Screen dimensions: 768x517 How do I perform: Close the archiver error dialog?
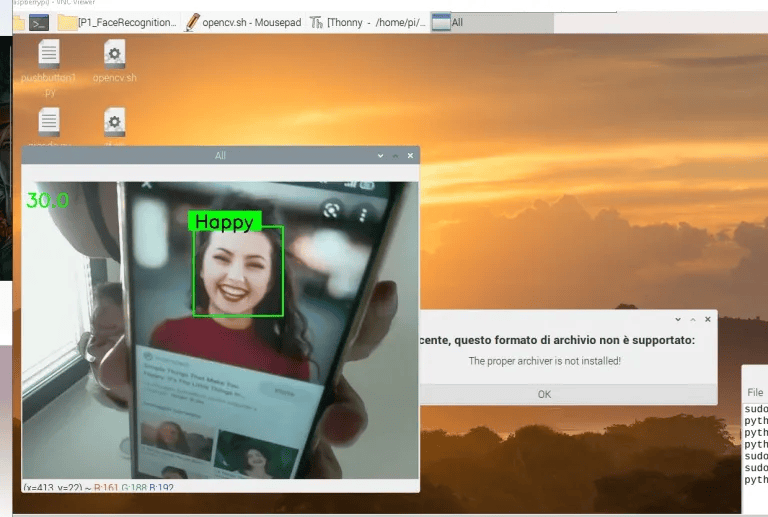(x=708, y=319)
